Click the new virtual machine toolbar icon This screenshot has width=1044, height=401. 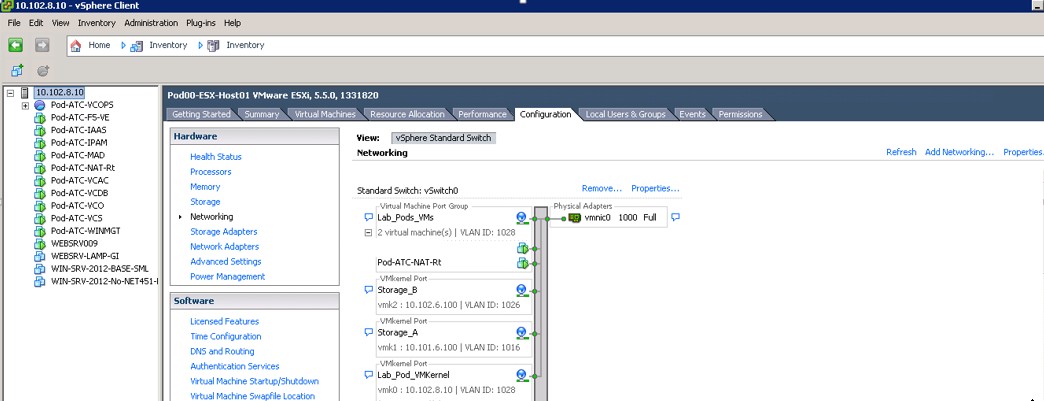tap(17, 71)
